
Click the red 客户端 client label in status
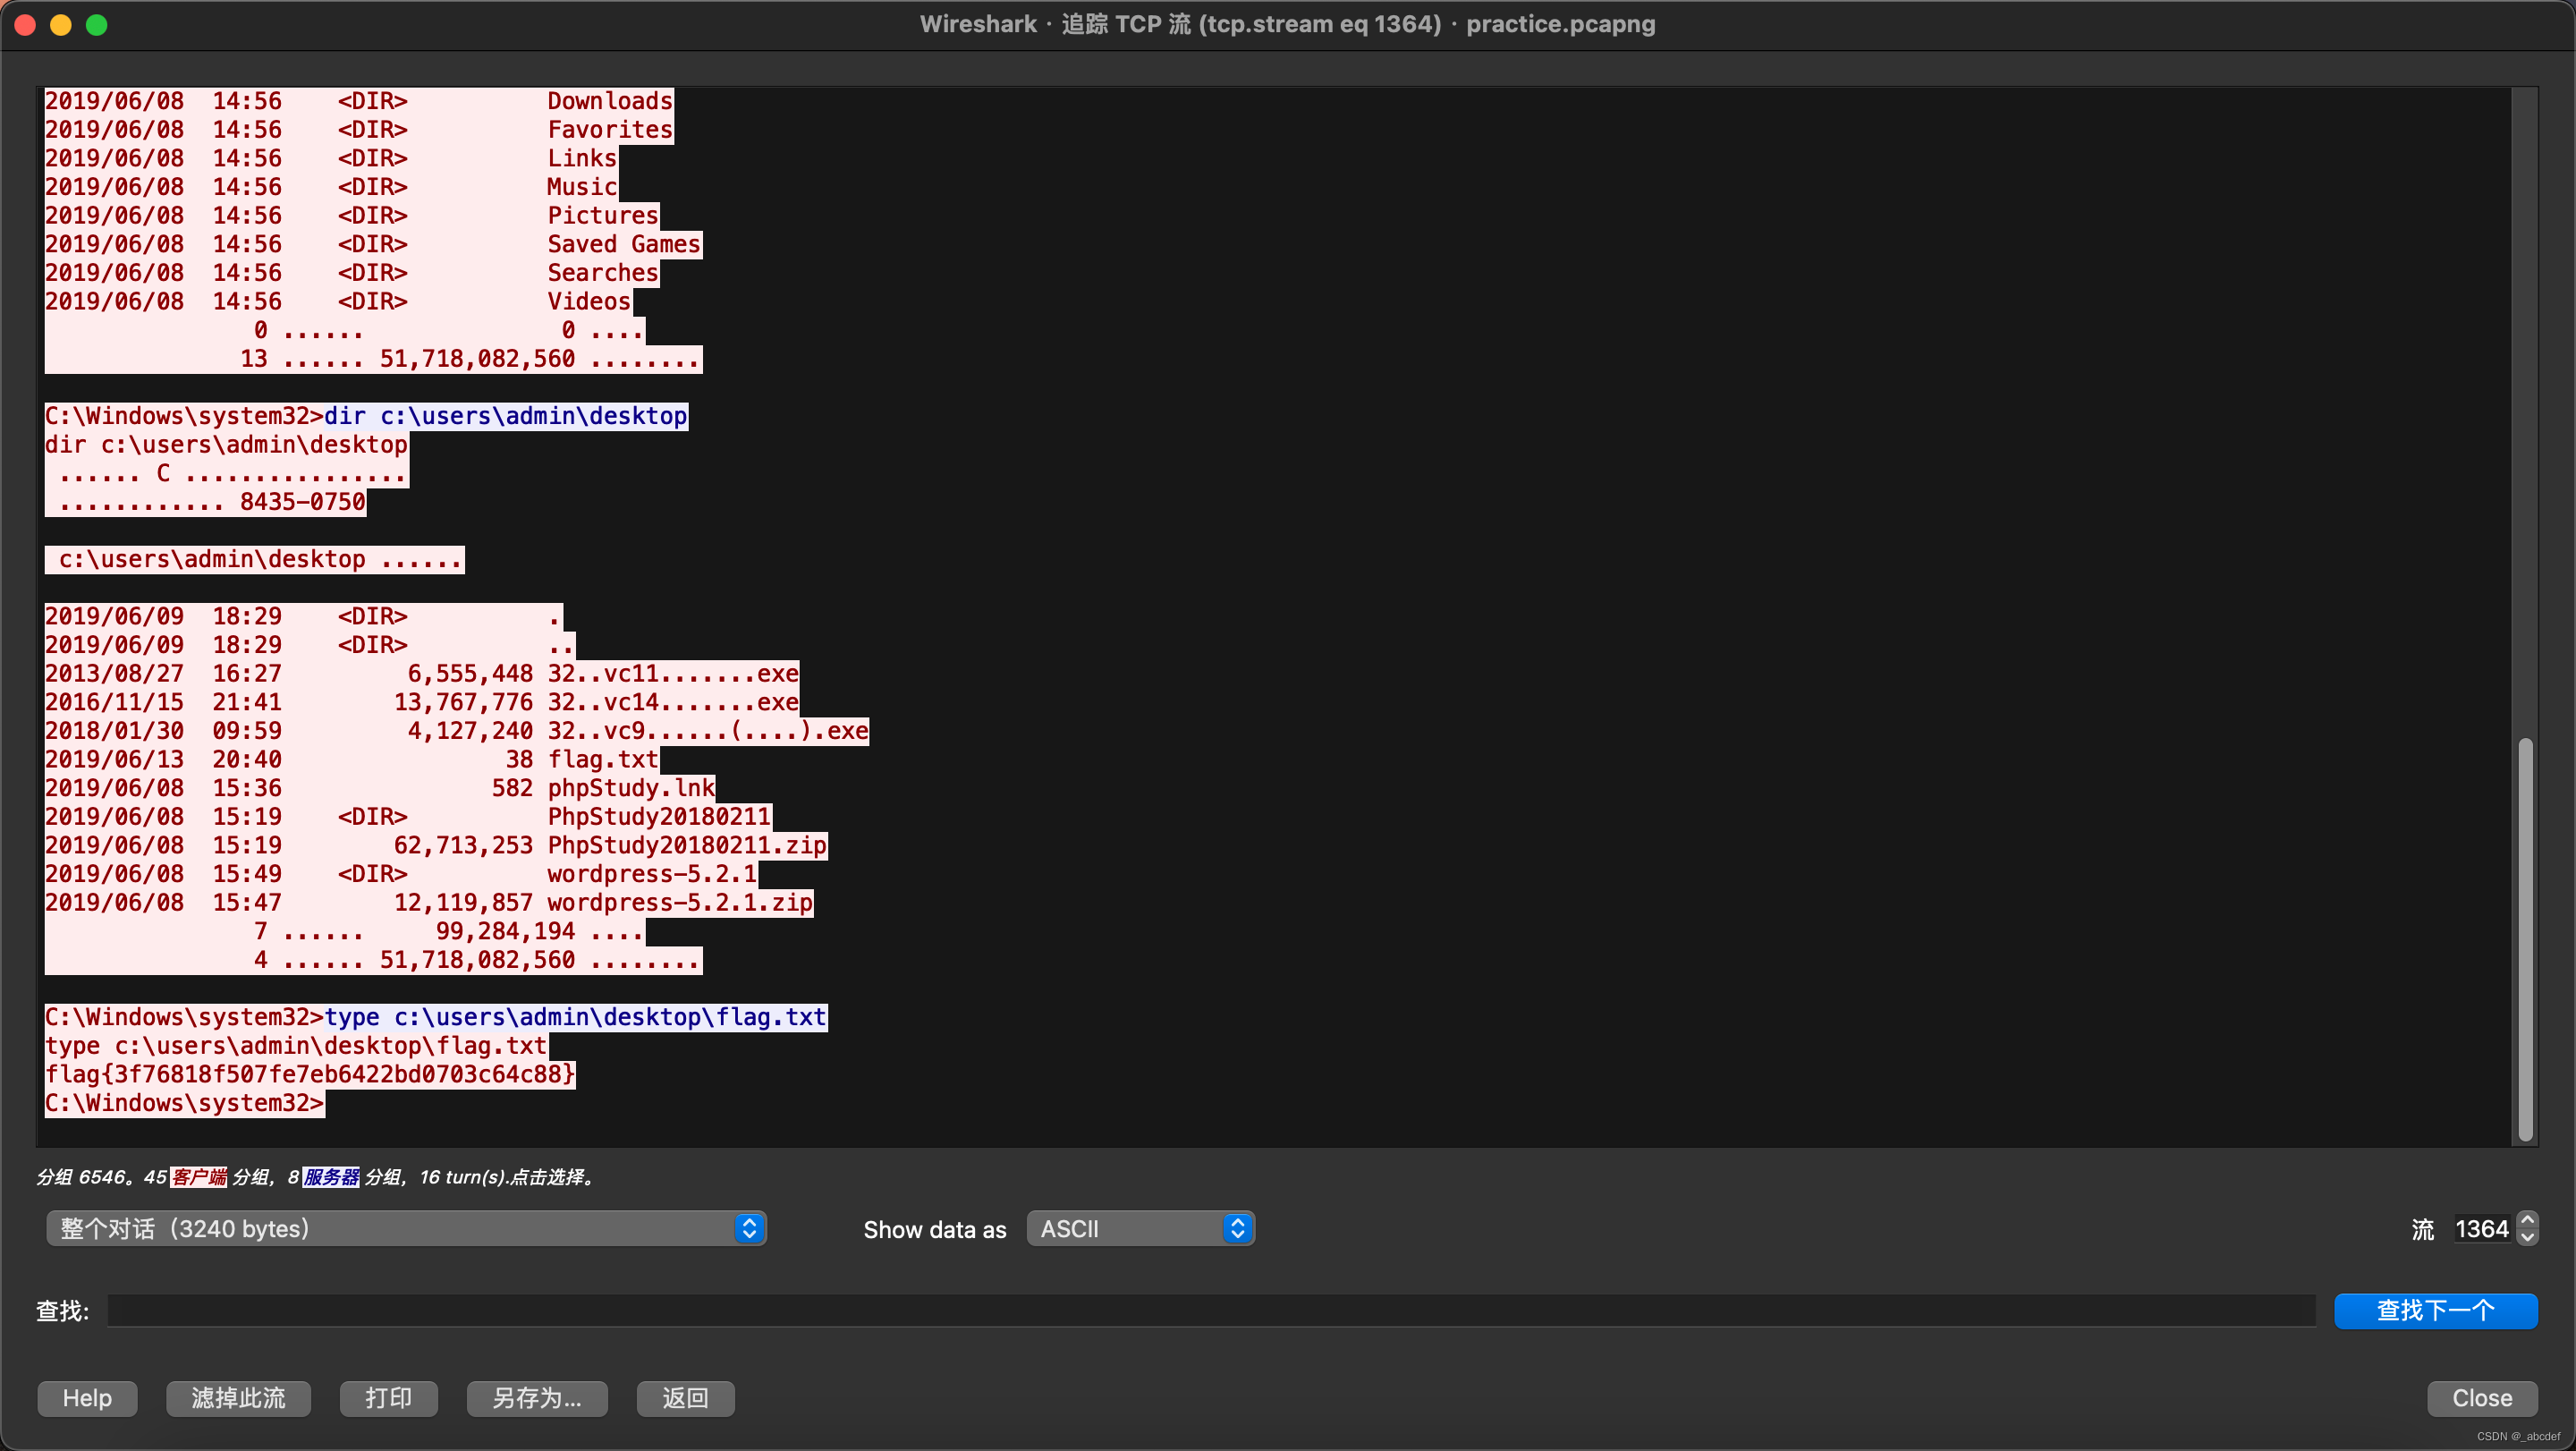(199, 1177)
